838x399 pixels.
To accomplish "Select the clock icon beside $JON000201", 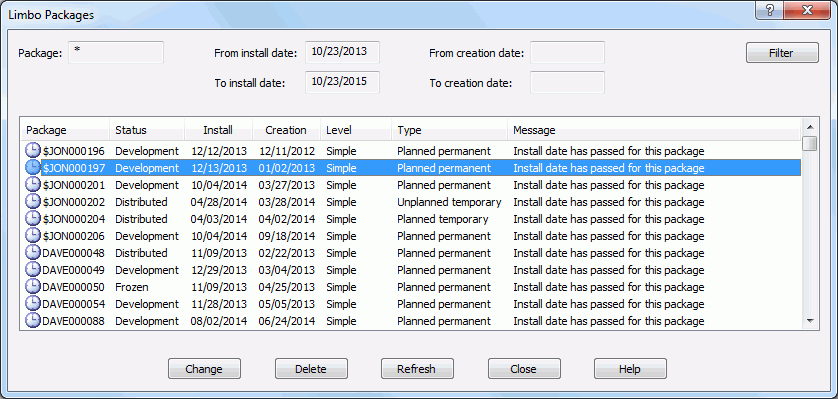I will pos(33,185).
